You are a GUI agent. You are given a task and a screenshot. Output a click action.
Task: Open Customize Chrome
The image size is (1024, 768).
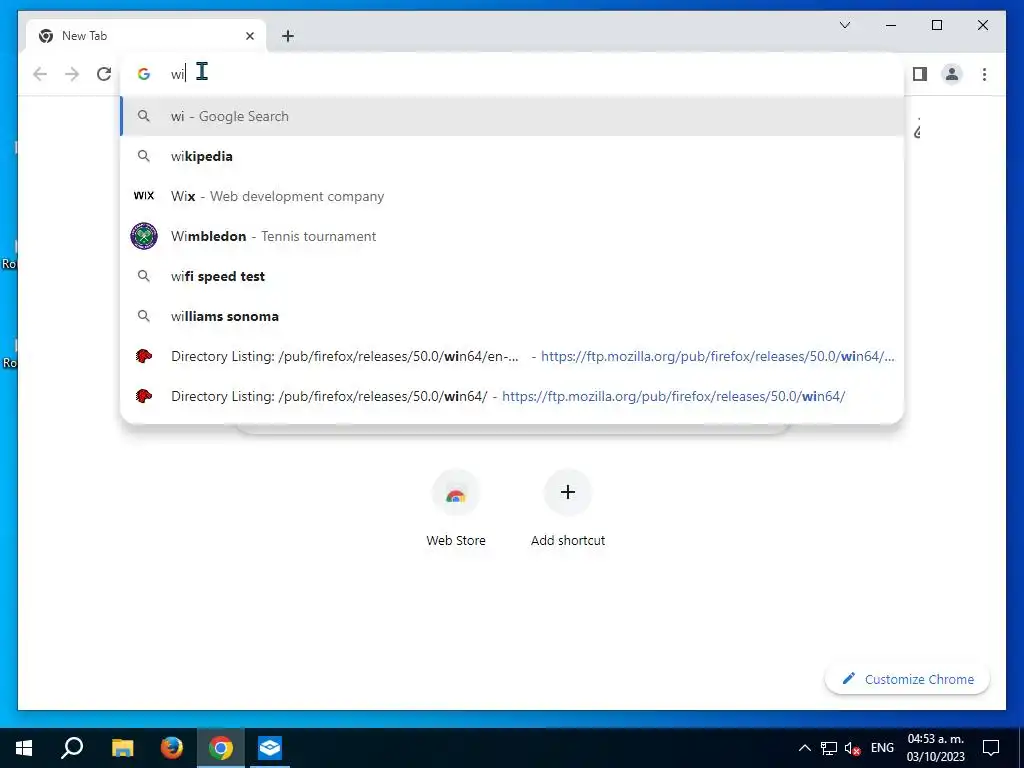(x=908, y=679)
